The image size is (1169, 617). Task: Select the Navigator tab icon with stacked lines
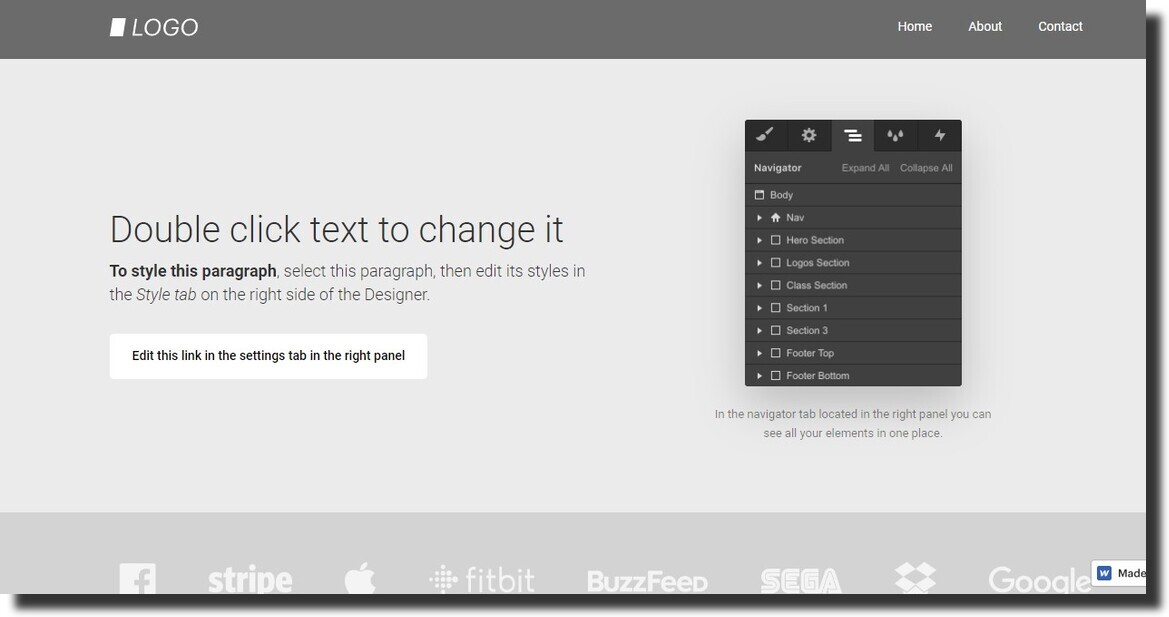[x=853, y=136]
